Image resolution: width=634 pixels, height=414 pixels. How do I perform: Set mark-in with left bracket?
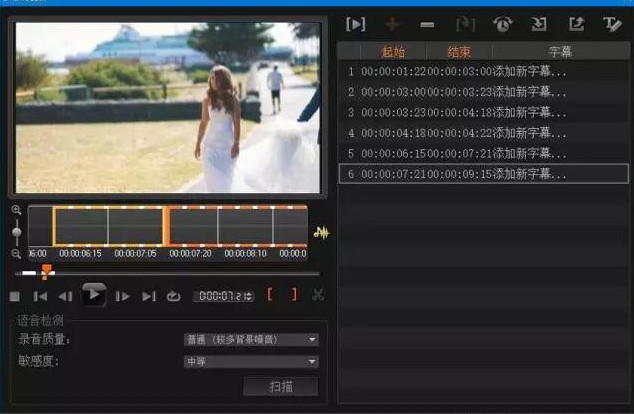click(269, 294)
